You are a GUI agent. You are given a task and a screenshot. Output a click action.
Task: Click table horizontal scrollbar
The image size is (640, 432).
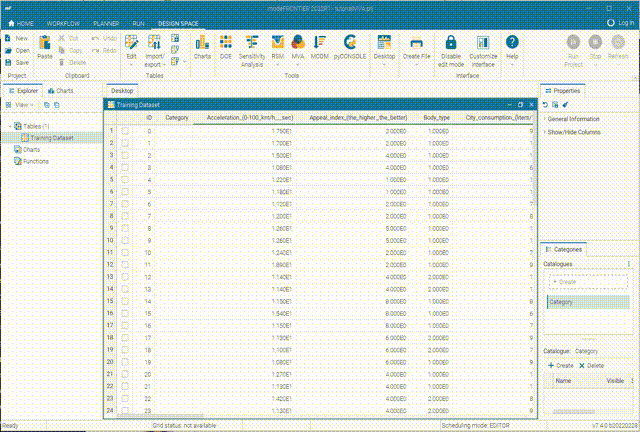[x=160, y=415]
